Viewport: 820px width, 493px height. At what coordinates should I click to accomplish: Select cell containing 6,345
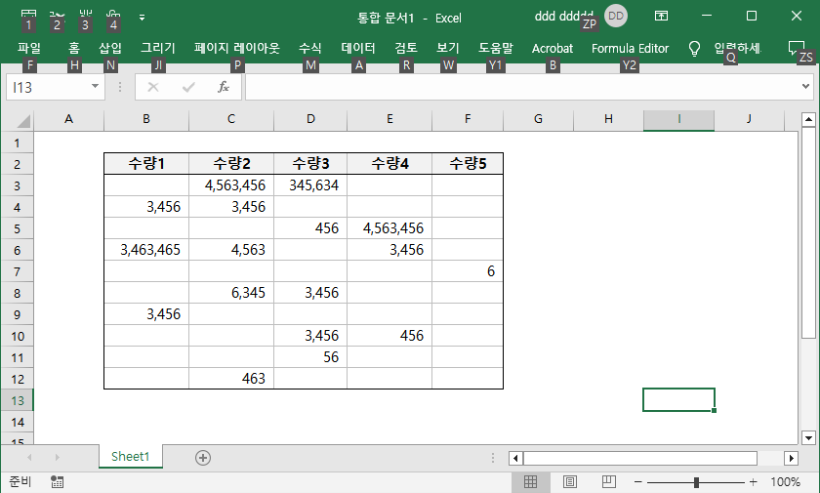(231, 293)
